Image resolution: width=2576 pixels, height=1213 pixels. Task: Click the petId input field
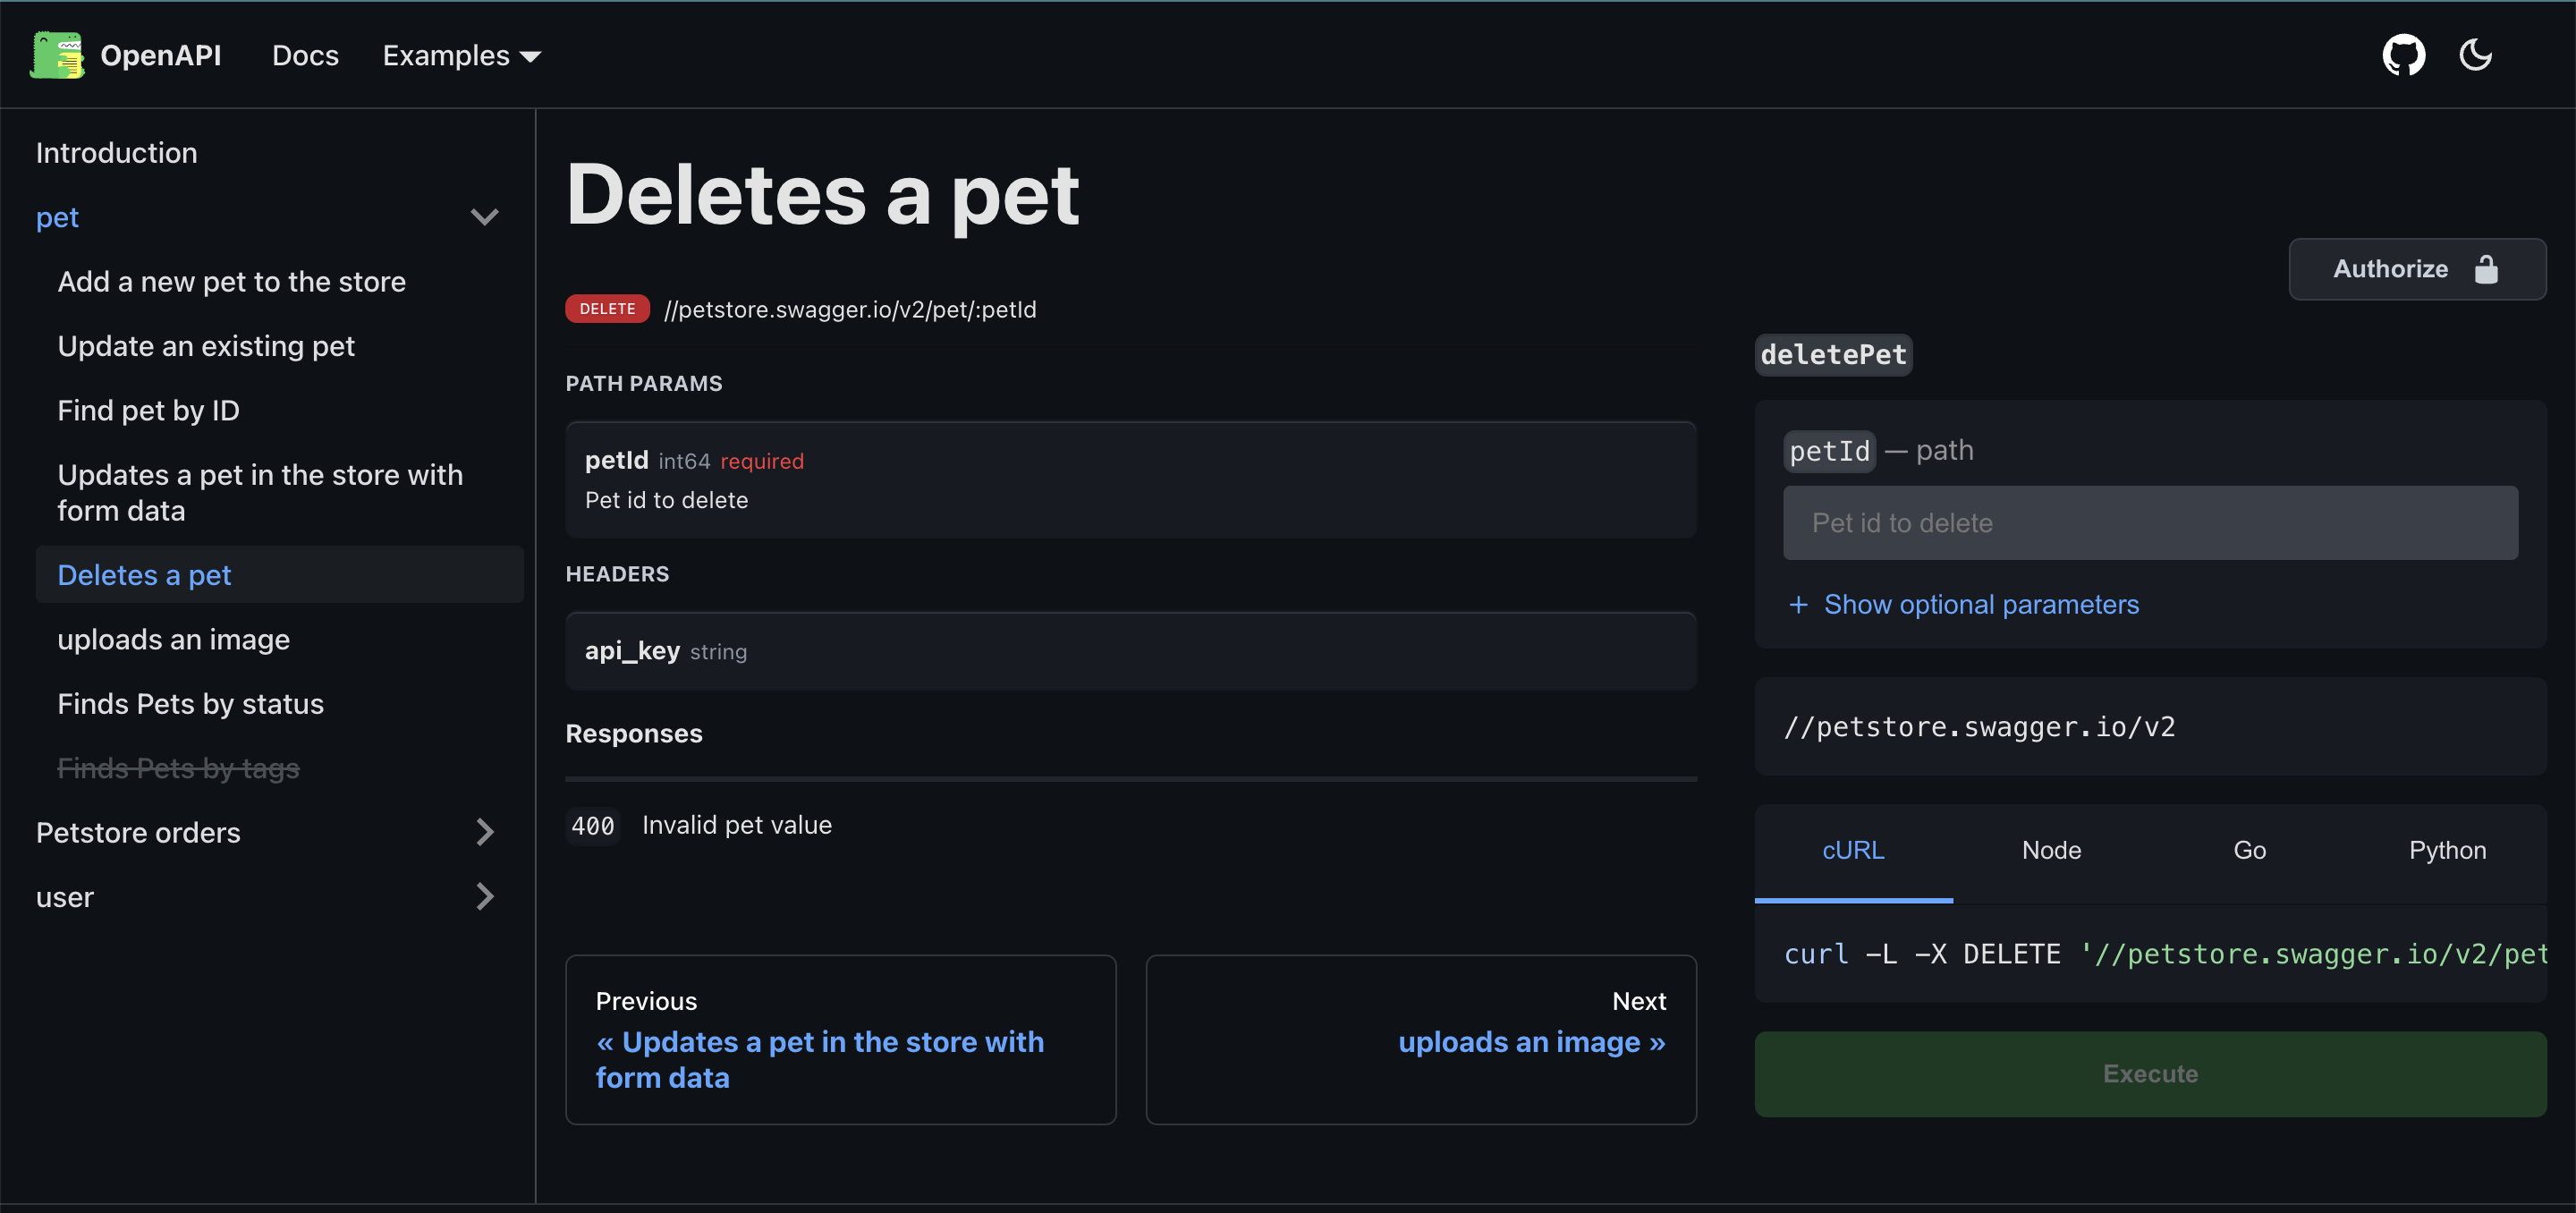(2150, 523)
